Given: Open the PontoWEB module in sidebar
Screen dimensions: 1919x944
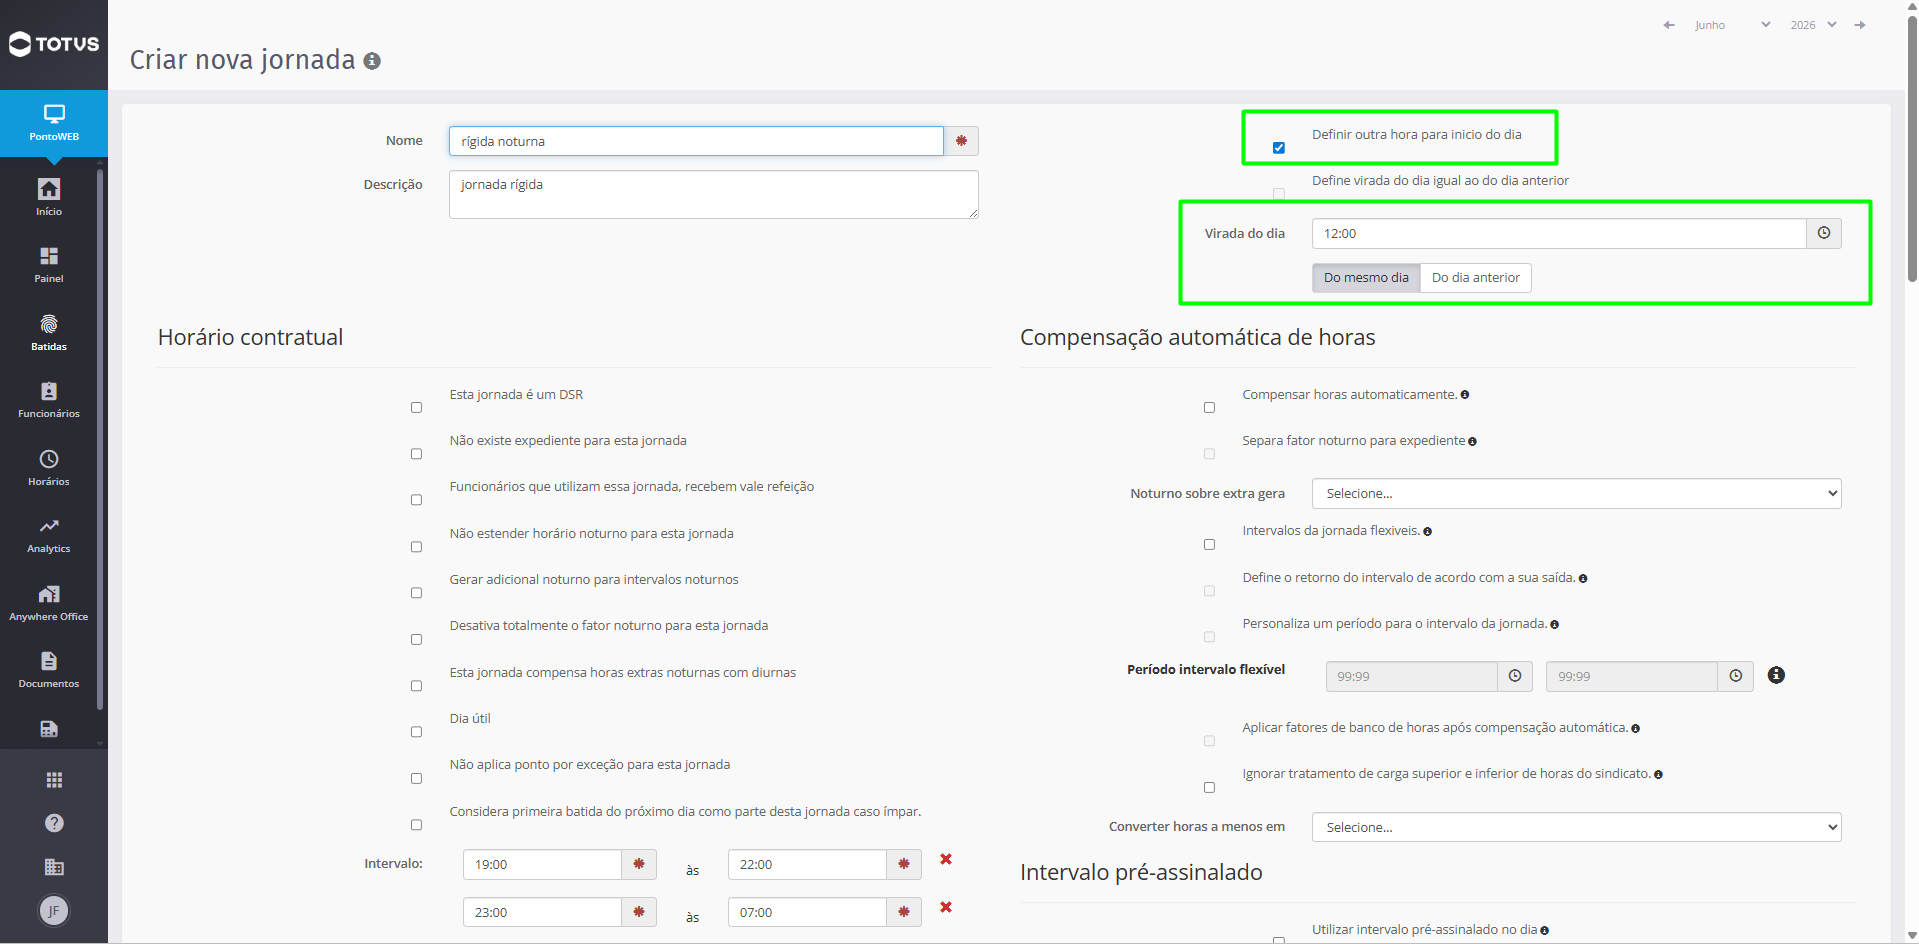Looking at the screenshot, I should [54, 123].
